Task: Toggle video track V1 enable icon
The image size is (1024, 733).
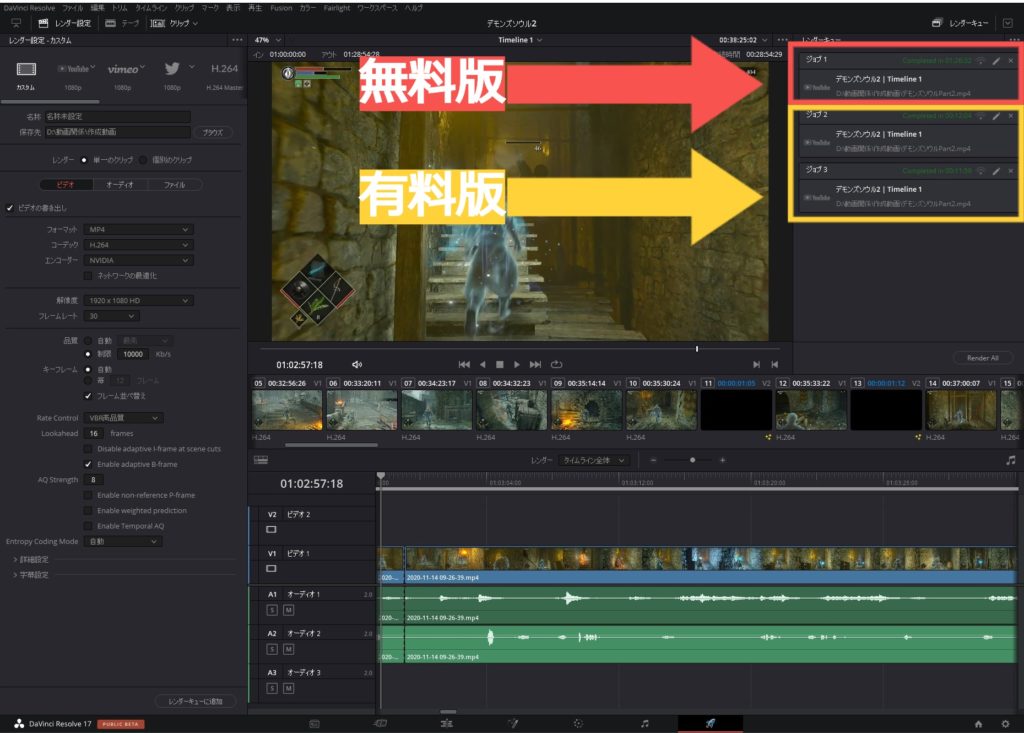Action: (271, 569)
